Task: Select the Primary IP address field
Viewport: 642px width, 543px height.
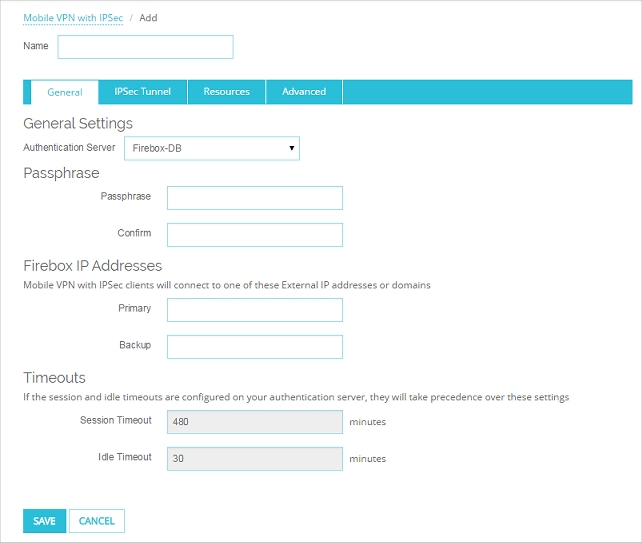Action: tap(255, 310)
